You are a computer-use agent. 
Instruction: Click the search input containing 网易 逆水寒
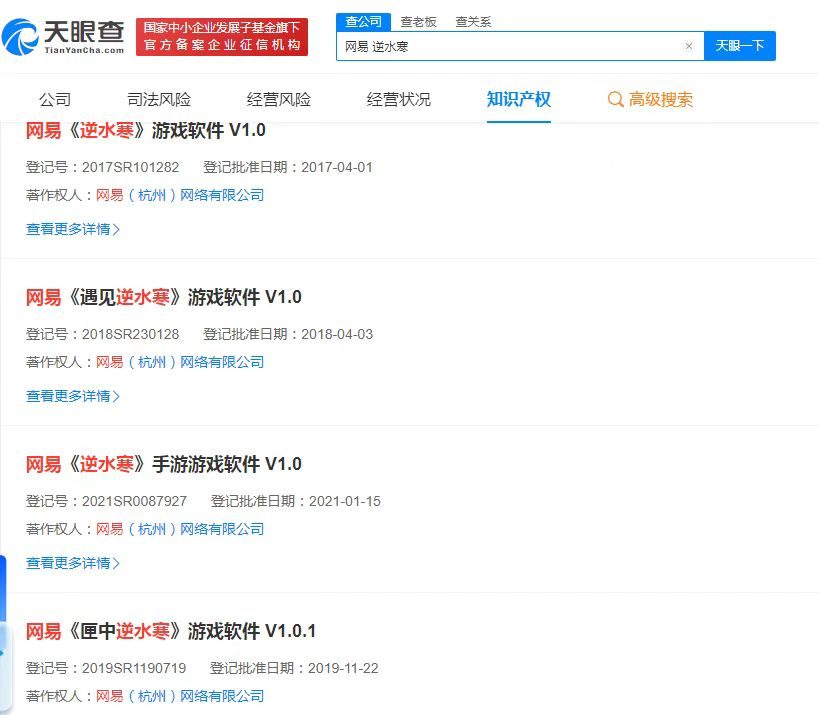[x=500, y=46]
